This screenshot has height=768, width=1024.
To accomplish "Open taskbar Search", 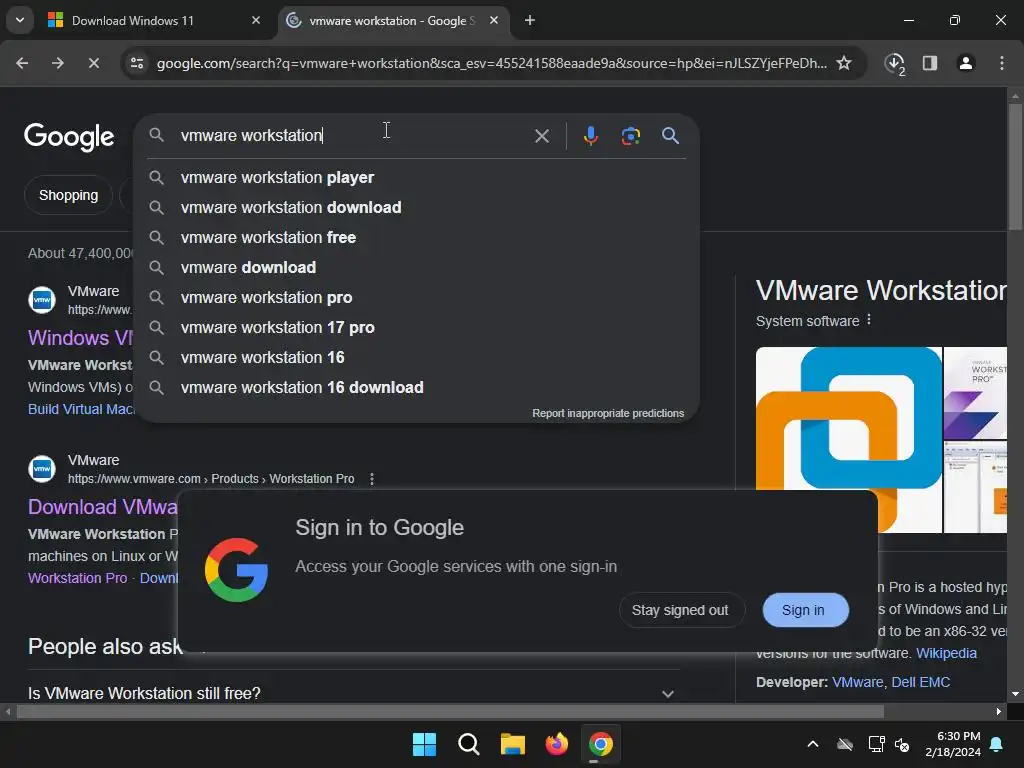I will (468, 744).
